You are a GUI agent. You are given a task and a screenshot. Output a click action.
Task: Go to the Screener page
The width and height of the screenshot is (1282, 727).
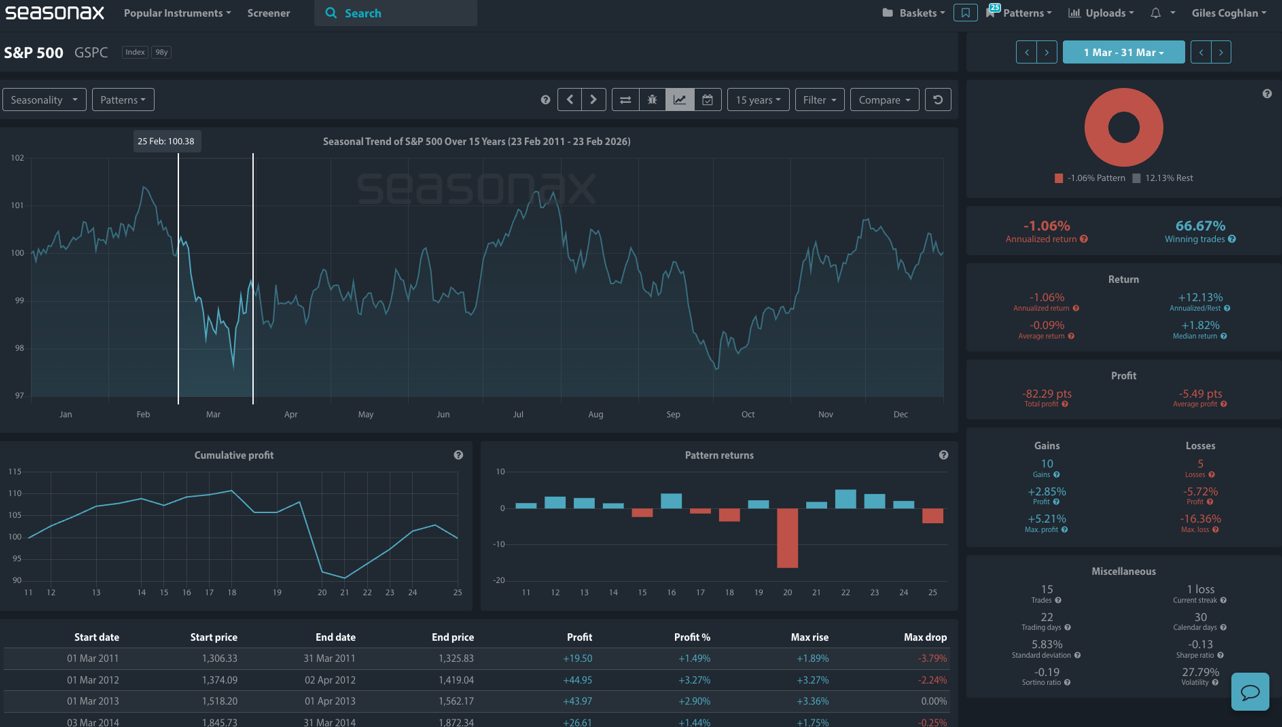(x=268, y=13)
